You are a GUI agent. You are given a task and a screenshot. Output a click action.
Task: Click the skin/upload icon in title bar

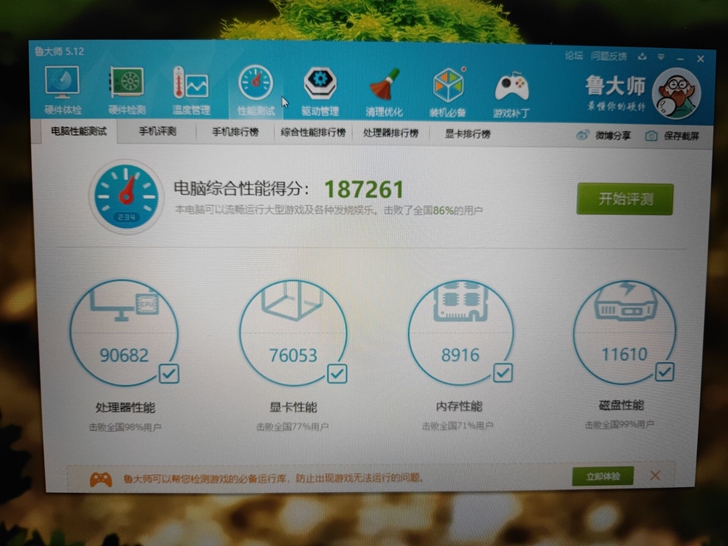[642, 57]
